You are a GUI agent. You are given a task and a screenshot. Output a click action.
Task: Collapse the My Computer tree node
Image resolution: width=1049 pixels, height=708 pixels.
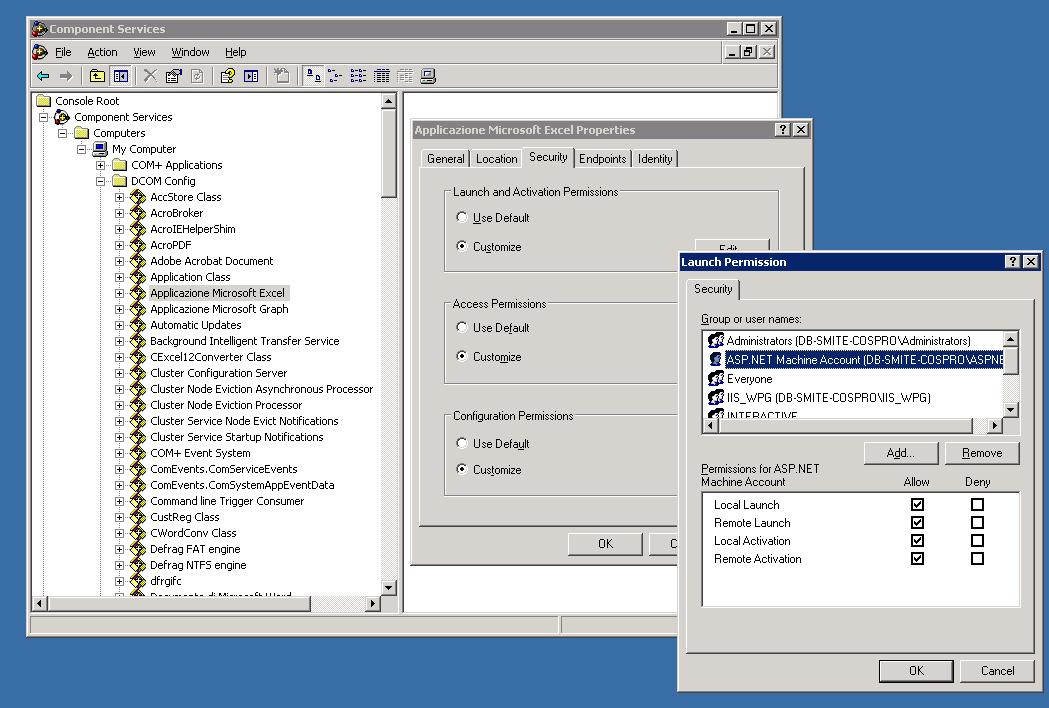coord(82,149)
